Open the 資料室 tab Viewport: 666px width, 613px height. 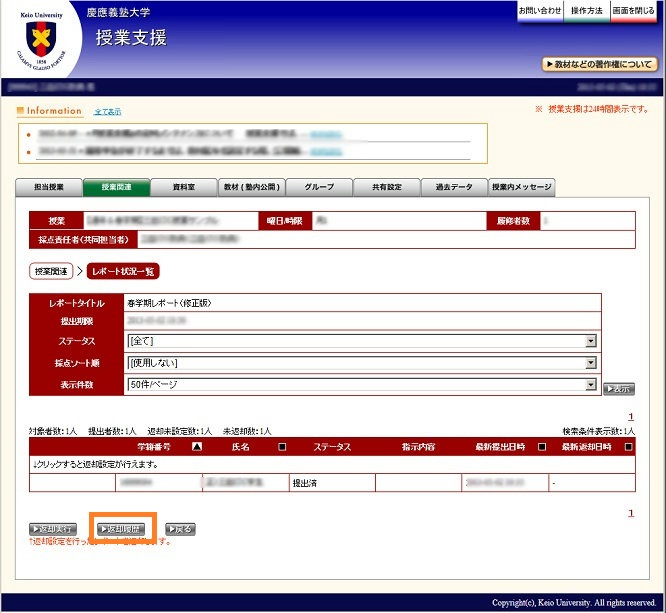[x=183, y=187]
